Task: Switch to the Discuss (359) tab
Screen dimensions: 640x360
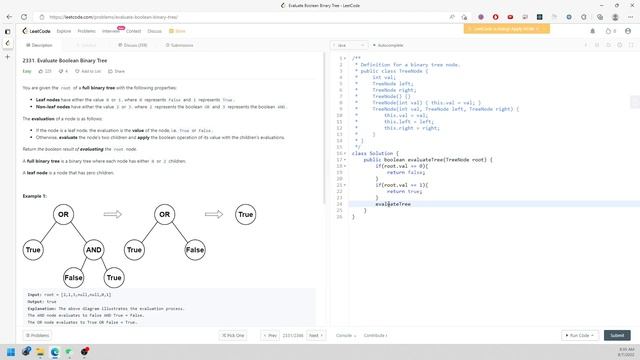Action: coord(133,45)
